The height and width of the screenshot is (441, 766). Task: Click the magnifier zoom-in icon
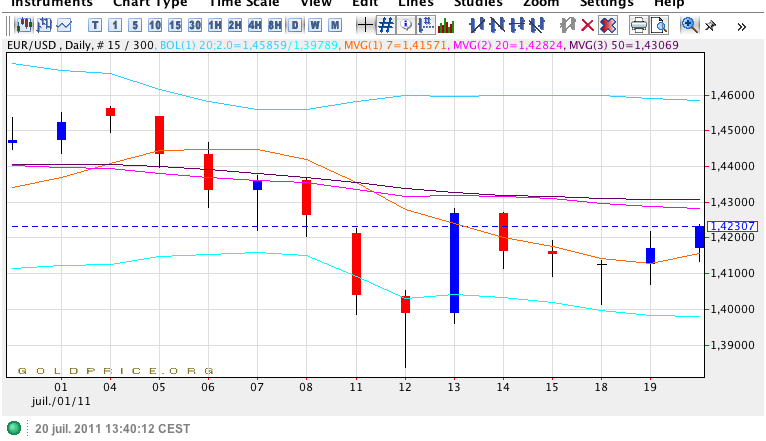pos(689,25)
